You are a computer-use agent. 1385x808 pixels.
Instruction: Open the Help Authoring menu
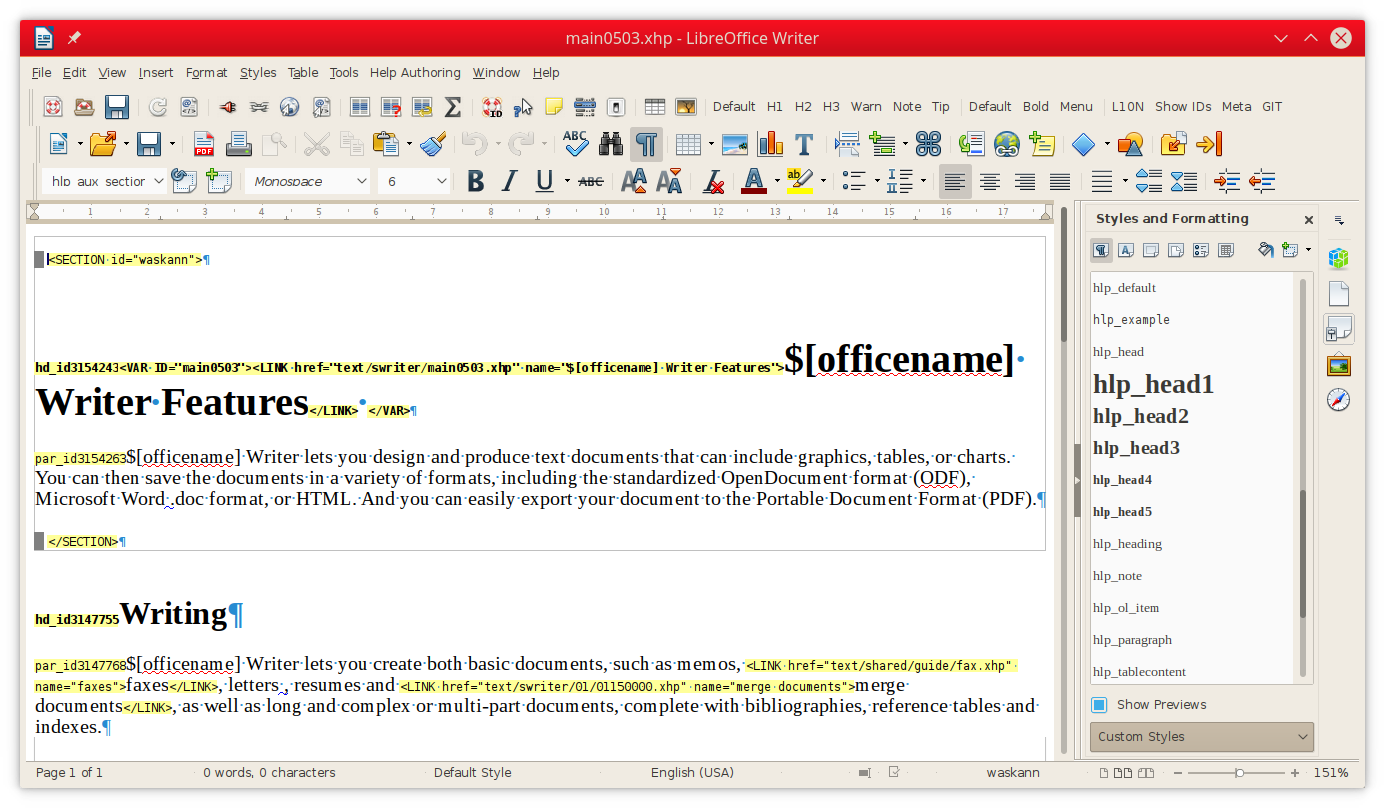(x=415, y=73)
